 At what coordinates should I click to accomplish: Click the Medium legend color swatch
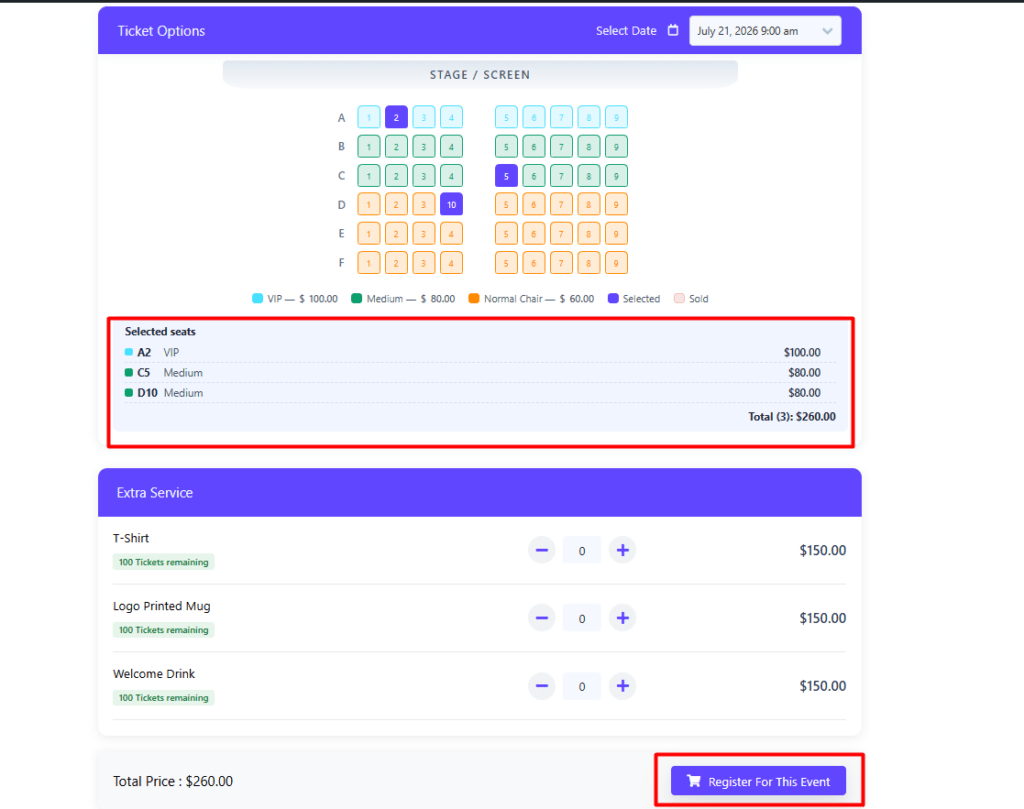357,298
